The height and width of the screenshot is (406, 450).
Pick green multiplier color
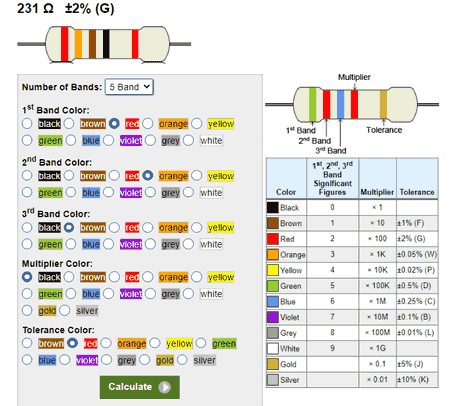pyautogui.click(x=27, y=294)
